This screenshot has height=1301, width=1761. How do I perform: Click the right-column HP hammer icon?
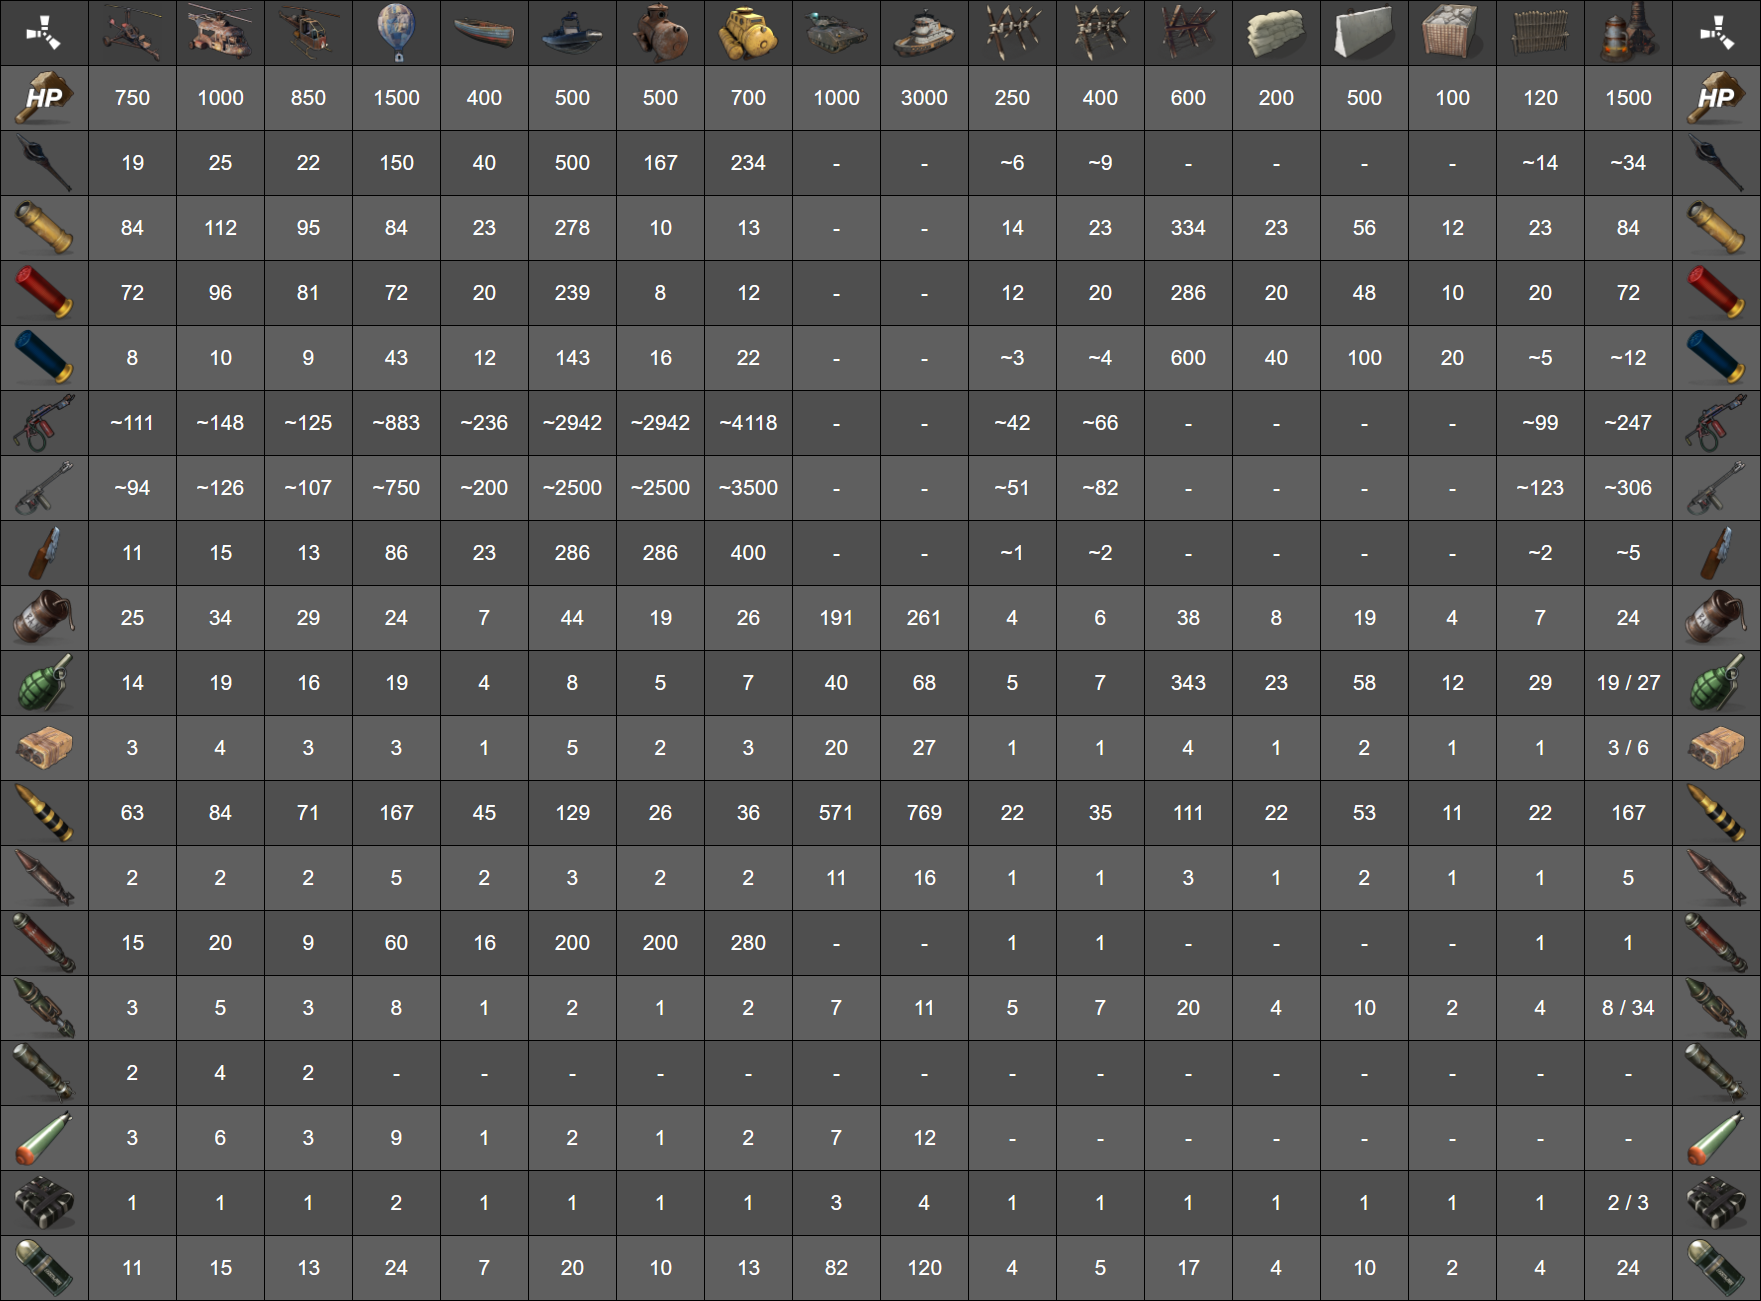[1716, 98]
